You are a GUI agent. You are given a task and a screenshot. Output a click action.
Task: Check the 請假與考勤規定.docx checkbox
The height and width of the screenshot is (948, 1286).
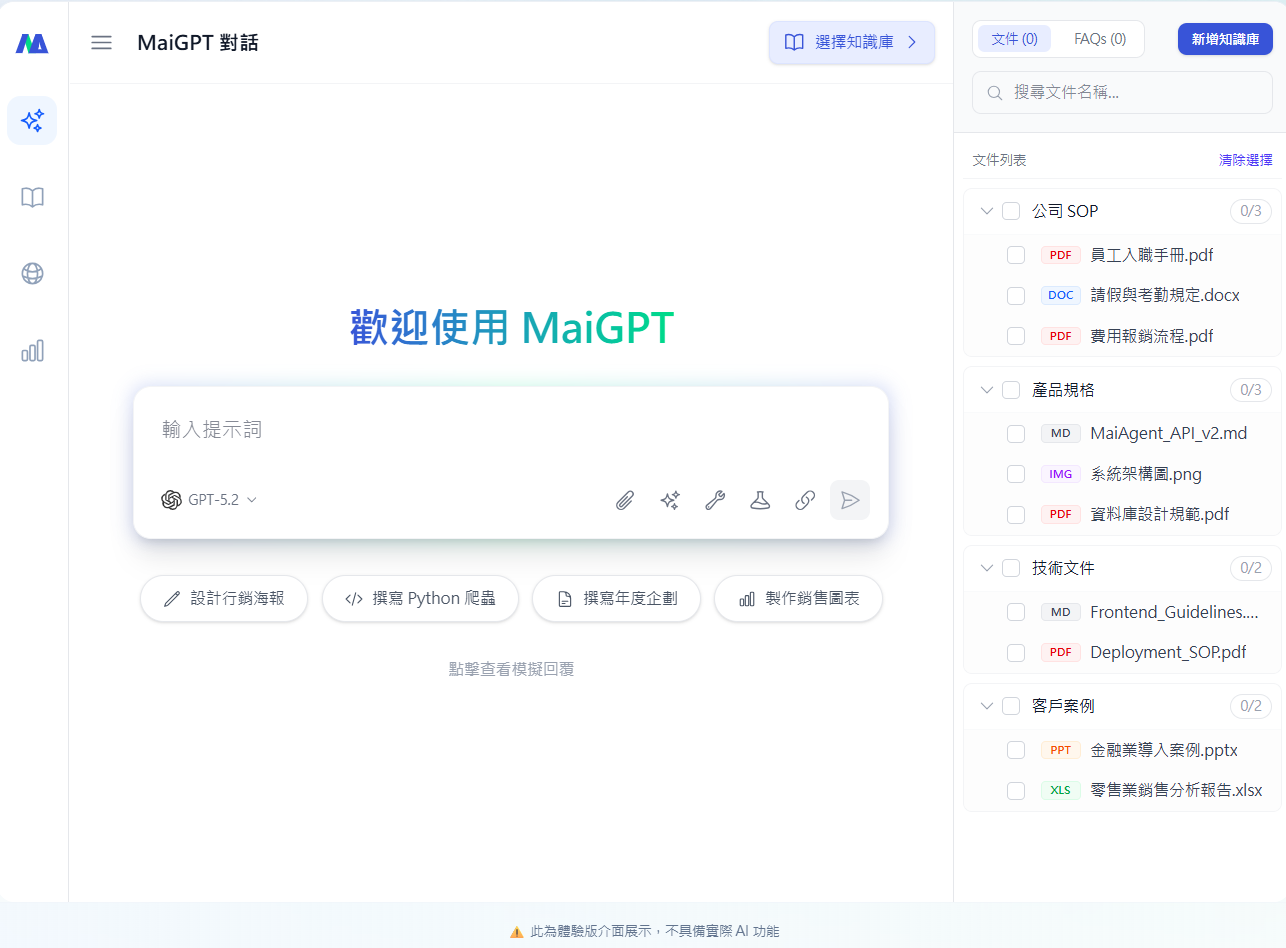[1016, 295]
